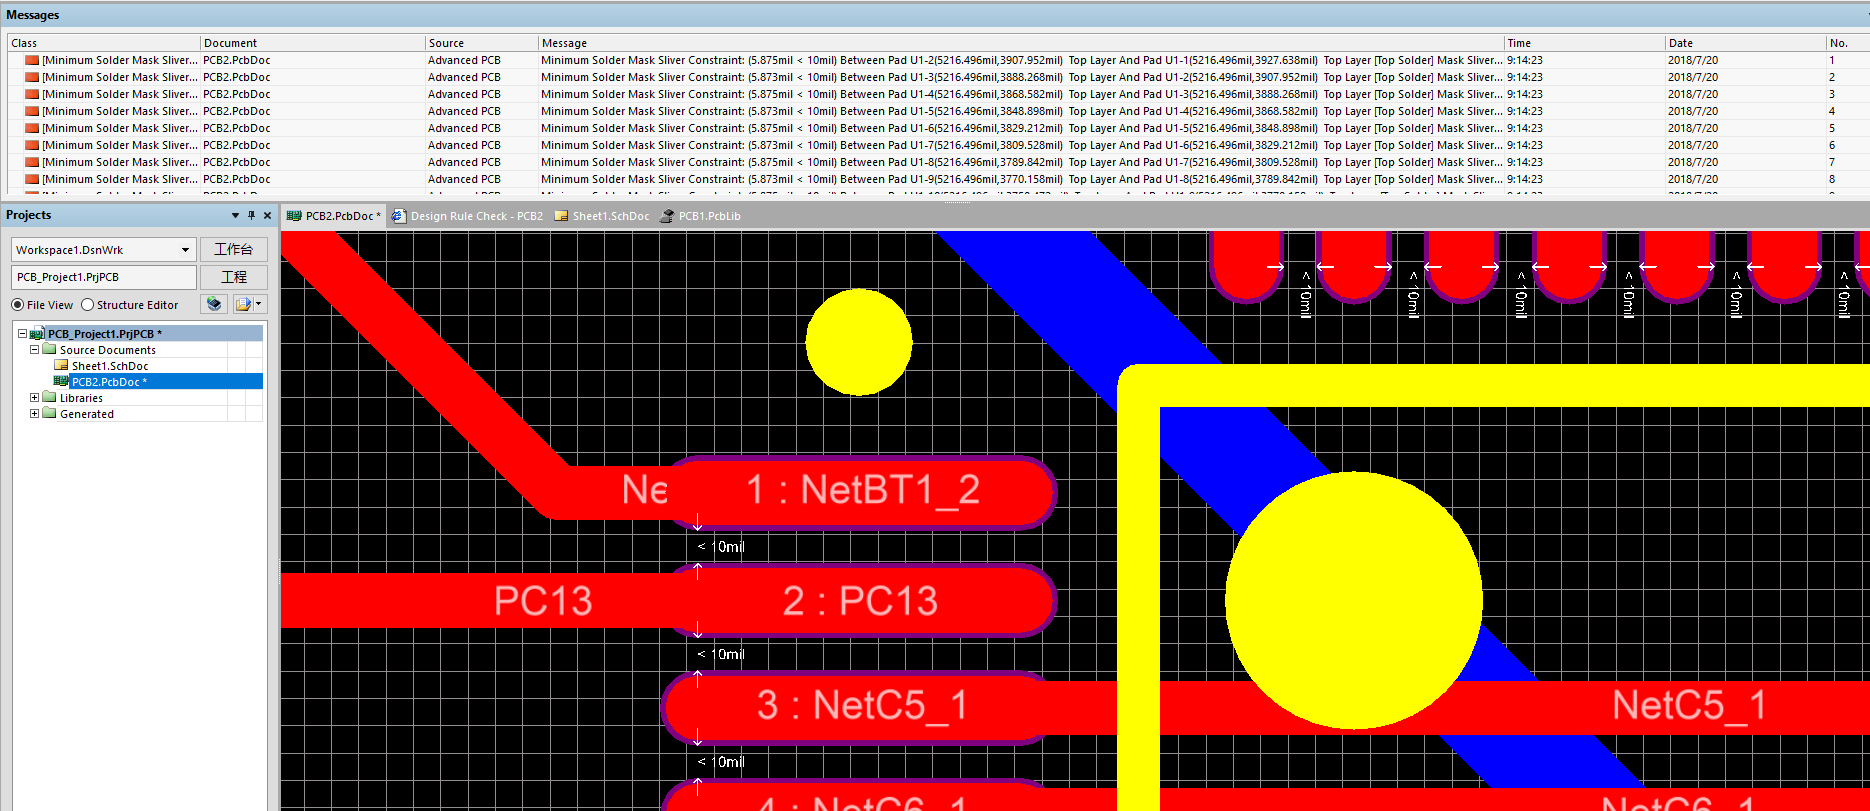The width and height of the screenshot is (1870, 811).
Task: Click the large yellow circle inside the outline
Action: coord(1353,600)
